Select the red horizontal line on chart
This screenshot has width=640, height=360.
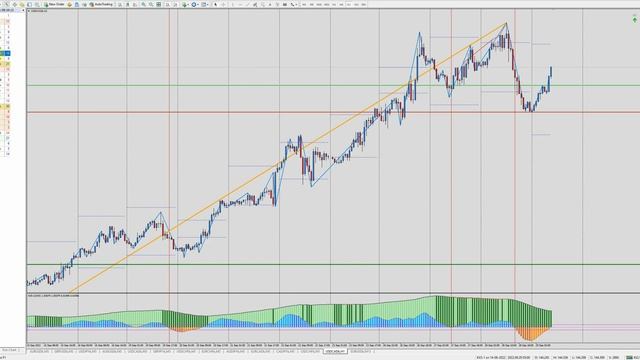click(333, 112)
